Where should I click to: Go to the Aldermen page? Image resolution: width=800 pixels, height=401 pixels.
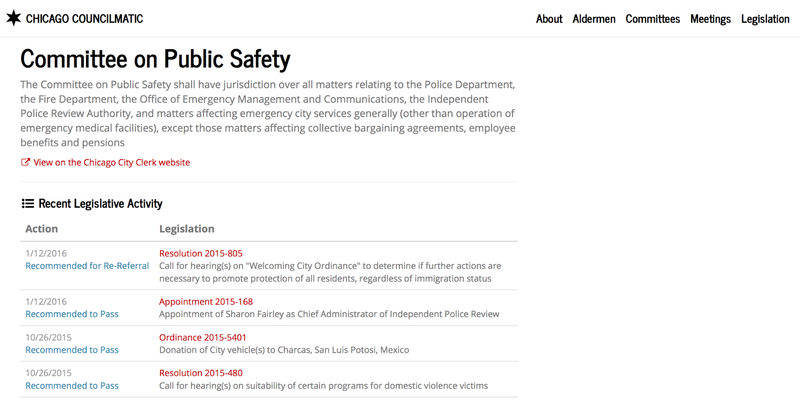[x=594, y=19]
